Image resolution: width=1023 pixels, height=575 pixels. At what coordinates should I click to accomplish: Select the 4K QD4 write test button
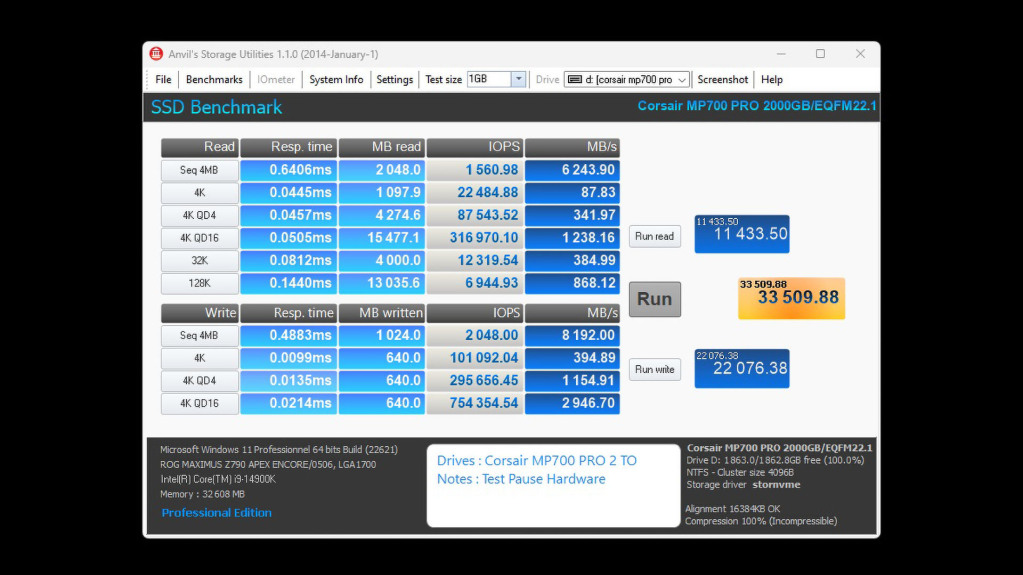(x=200, y=381)
